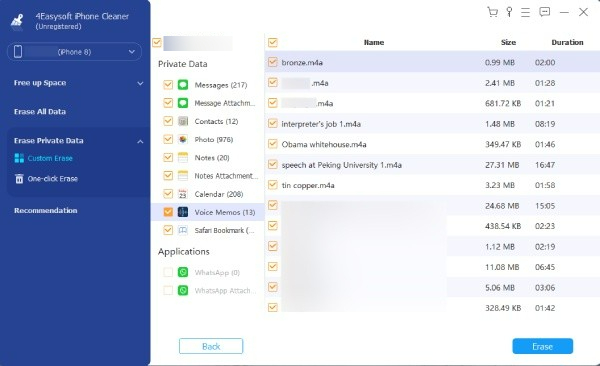
Task: Uncheck the file checkbox in the 5.06 MB row
Action: [x=272, y=287]
